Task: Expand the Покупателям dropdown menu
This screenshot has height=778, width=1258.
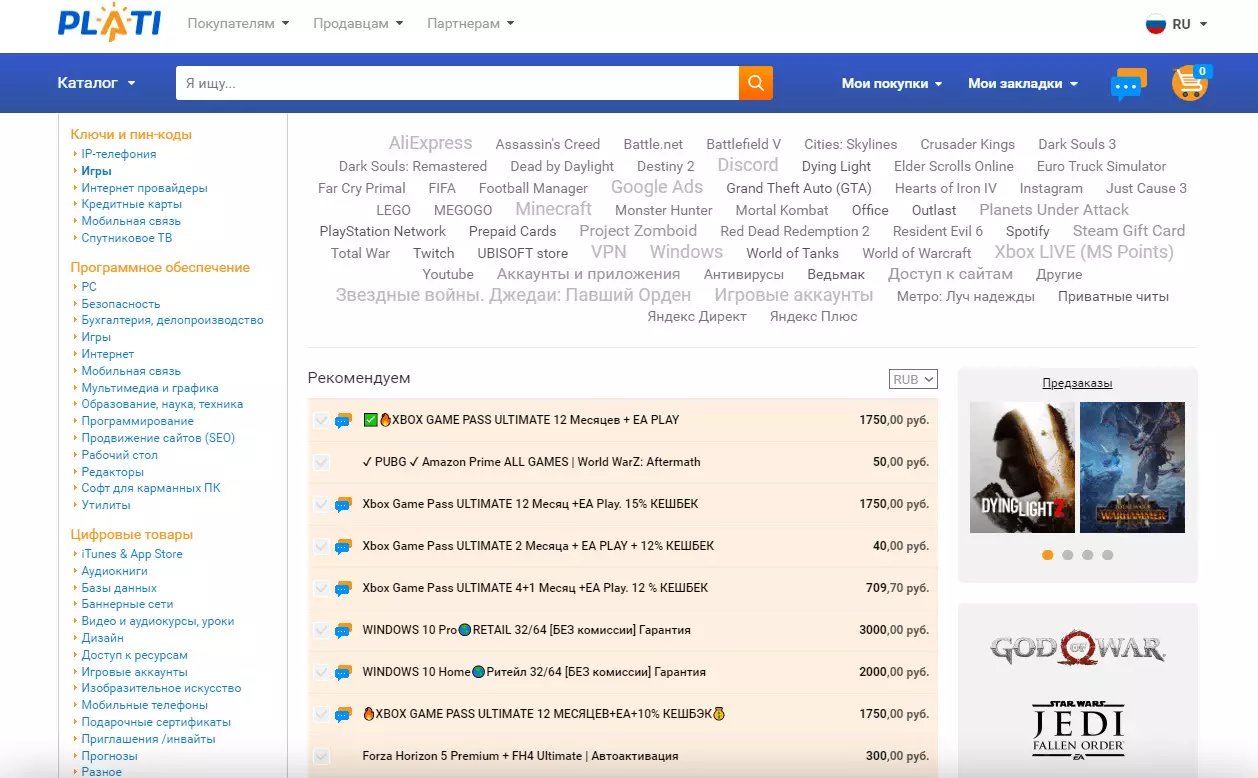Action: coord(238,23)
